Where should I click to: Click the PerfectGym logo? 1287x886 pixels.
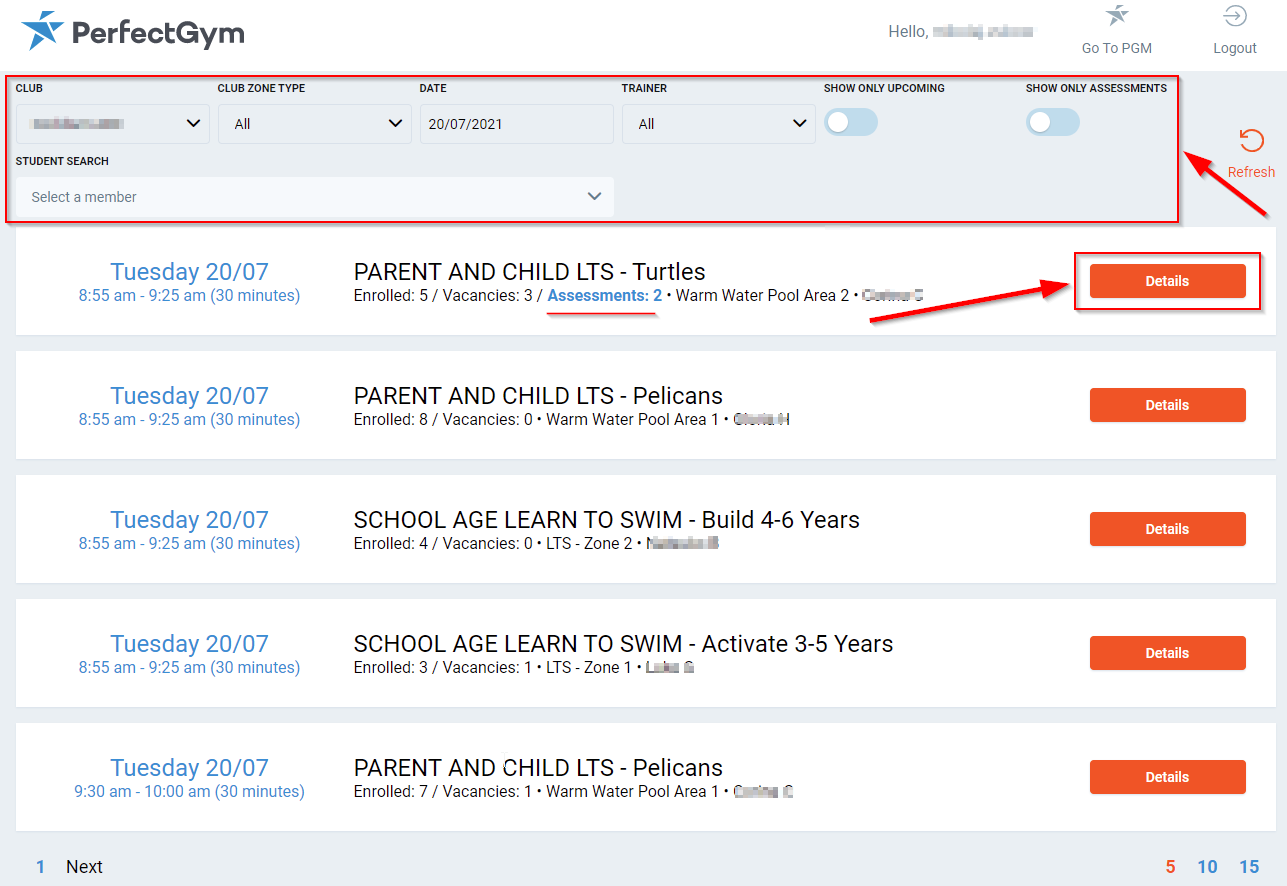pos(133,32)
